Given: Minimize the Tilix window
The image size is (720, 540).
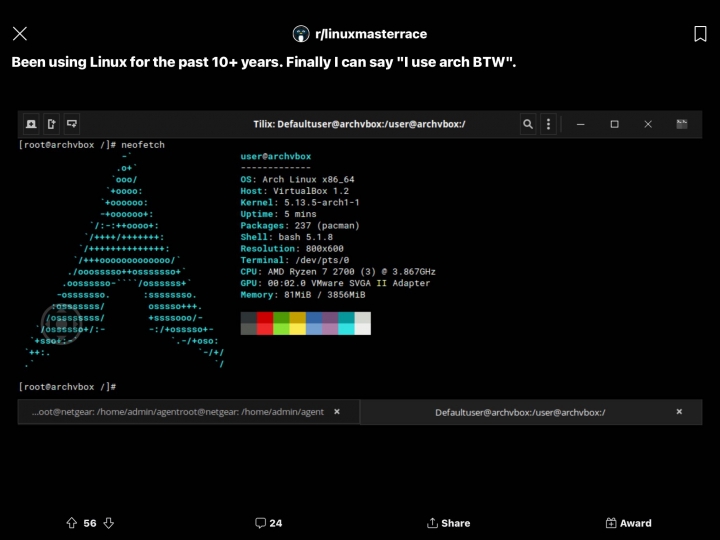Looking at the screenshot, I should coord(580,124).
